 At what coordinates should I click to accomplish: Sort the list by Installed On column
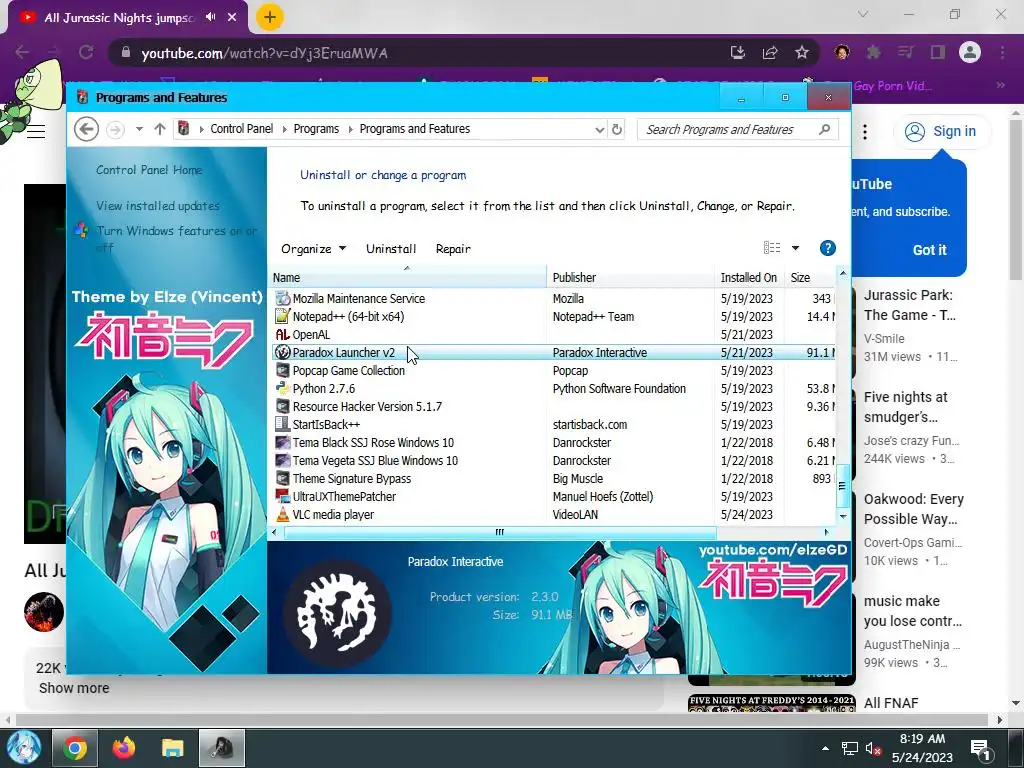[x=750, y=277]
